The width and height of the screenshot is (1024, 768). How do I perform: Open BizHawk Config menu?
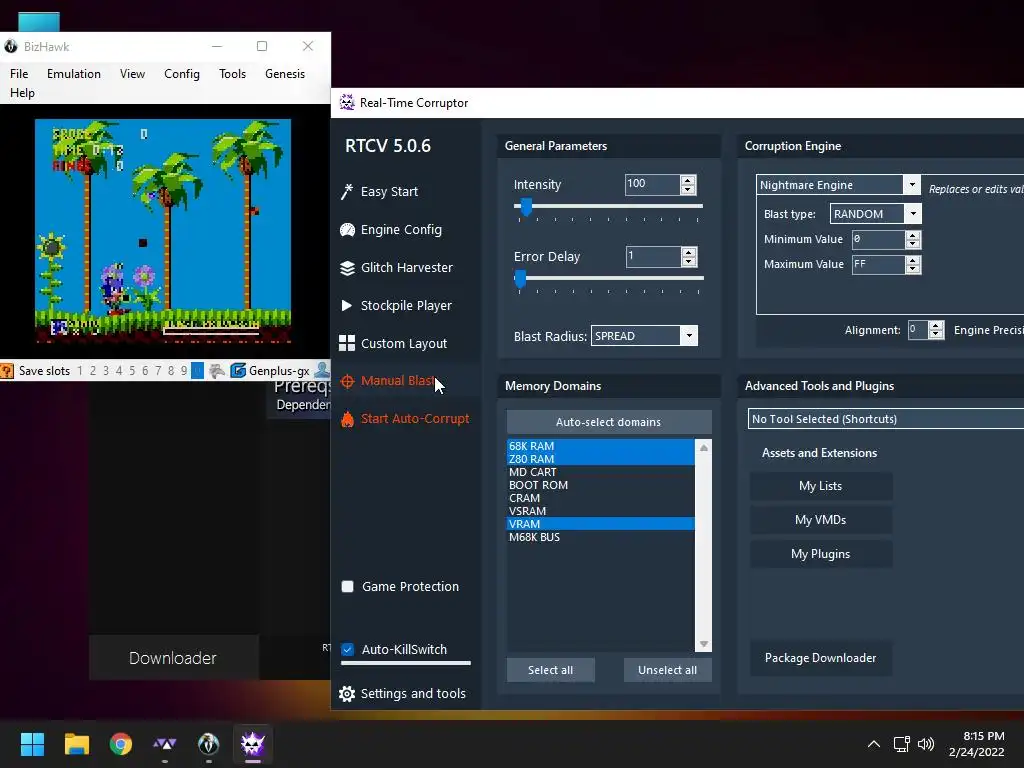click(x=182, y=74)
